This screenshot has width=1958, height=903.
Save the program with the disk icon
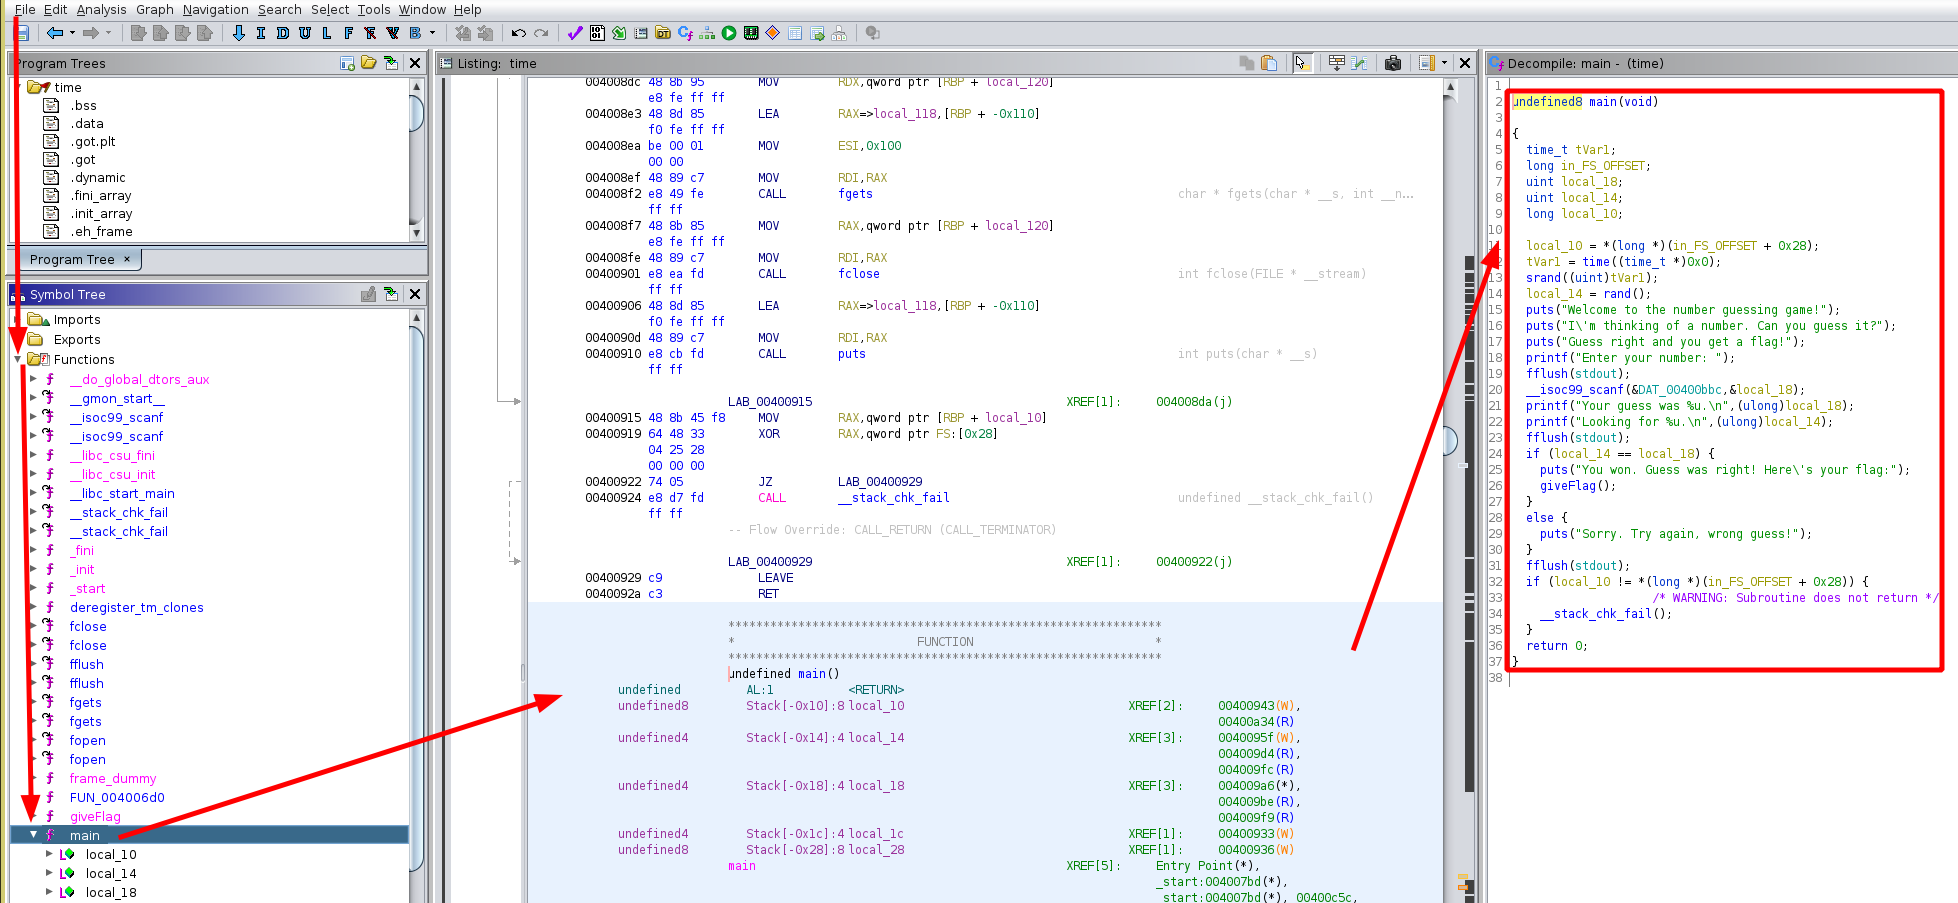[22, 33]
